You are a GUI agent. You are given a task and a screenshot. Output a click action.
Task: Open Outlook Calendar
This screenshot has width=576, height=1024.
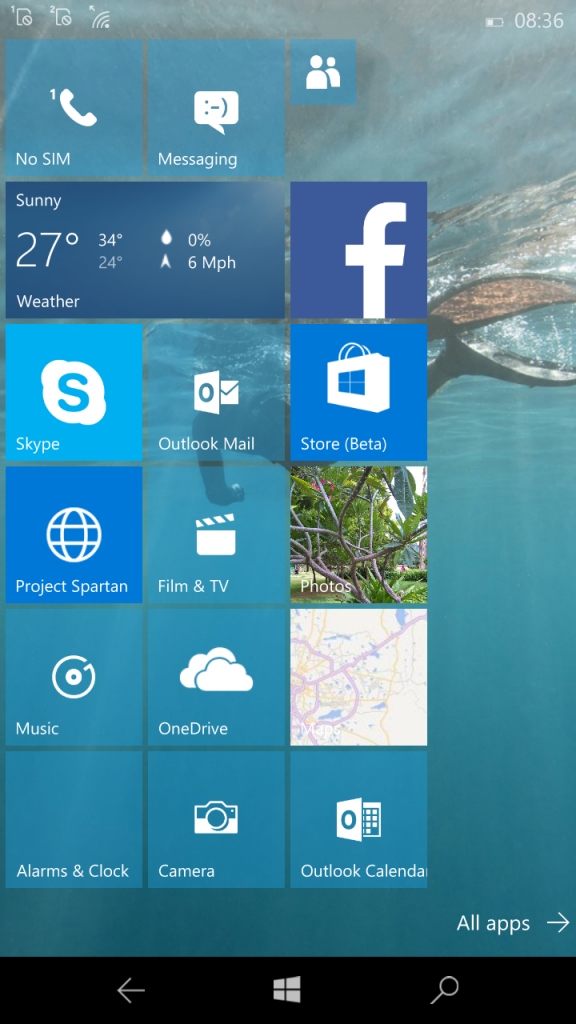pos(359,820)
